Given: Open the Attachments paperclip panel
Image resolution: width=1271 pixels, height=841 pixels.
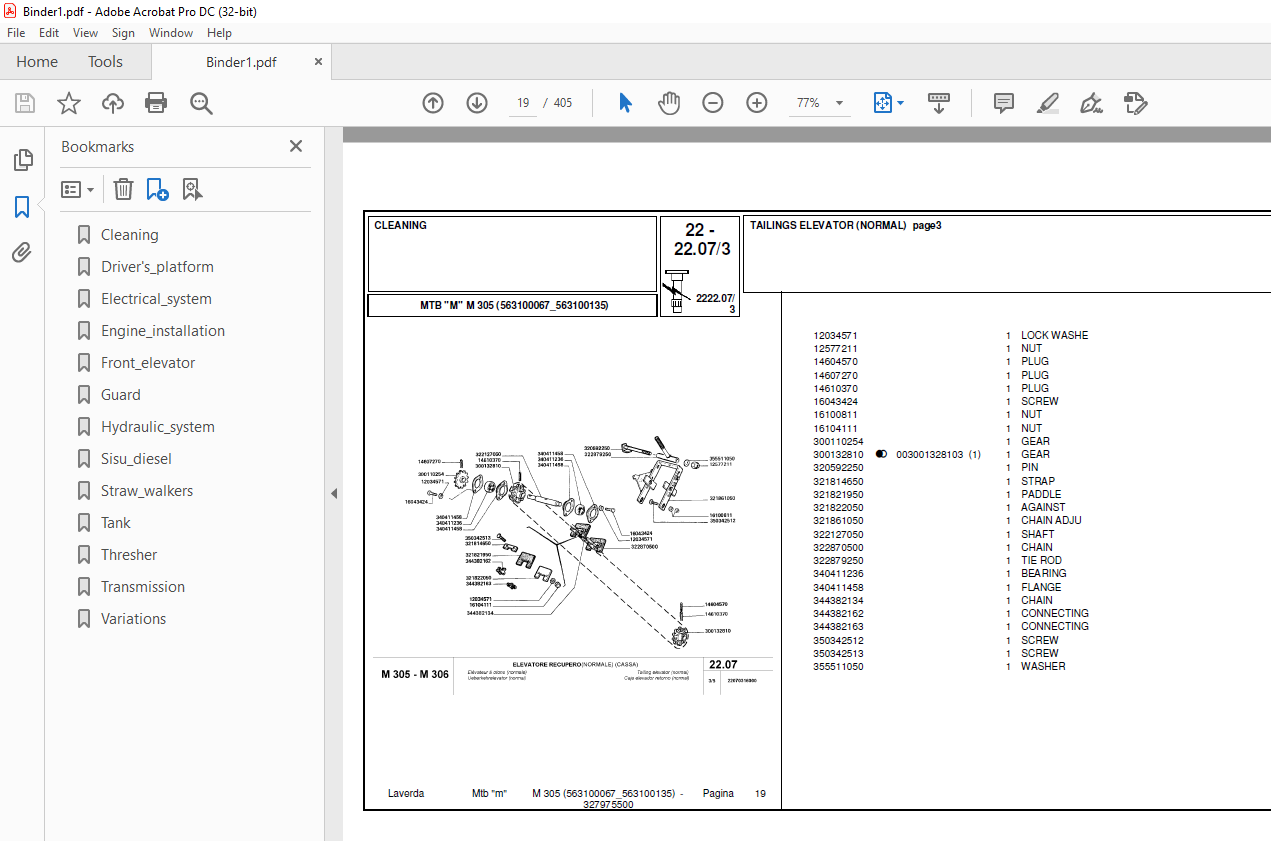Looking at the screenshot, I should click(22, 253).
